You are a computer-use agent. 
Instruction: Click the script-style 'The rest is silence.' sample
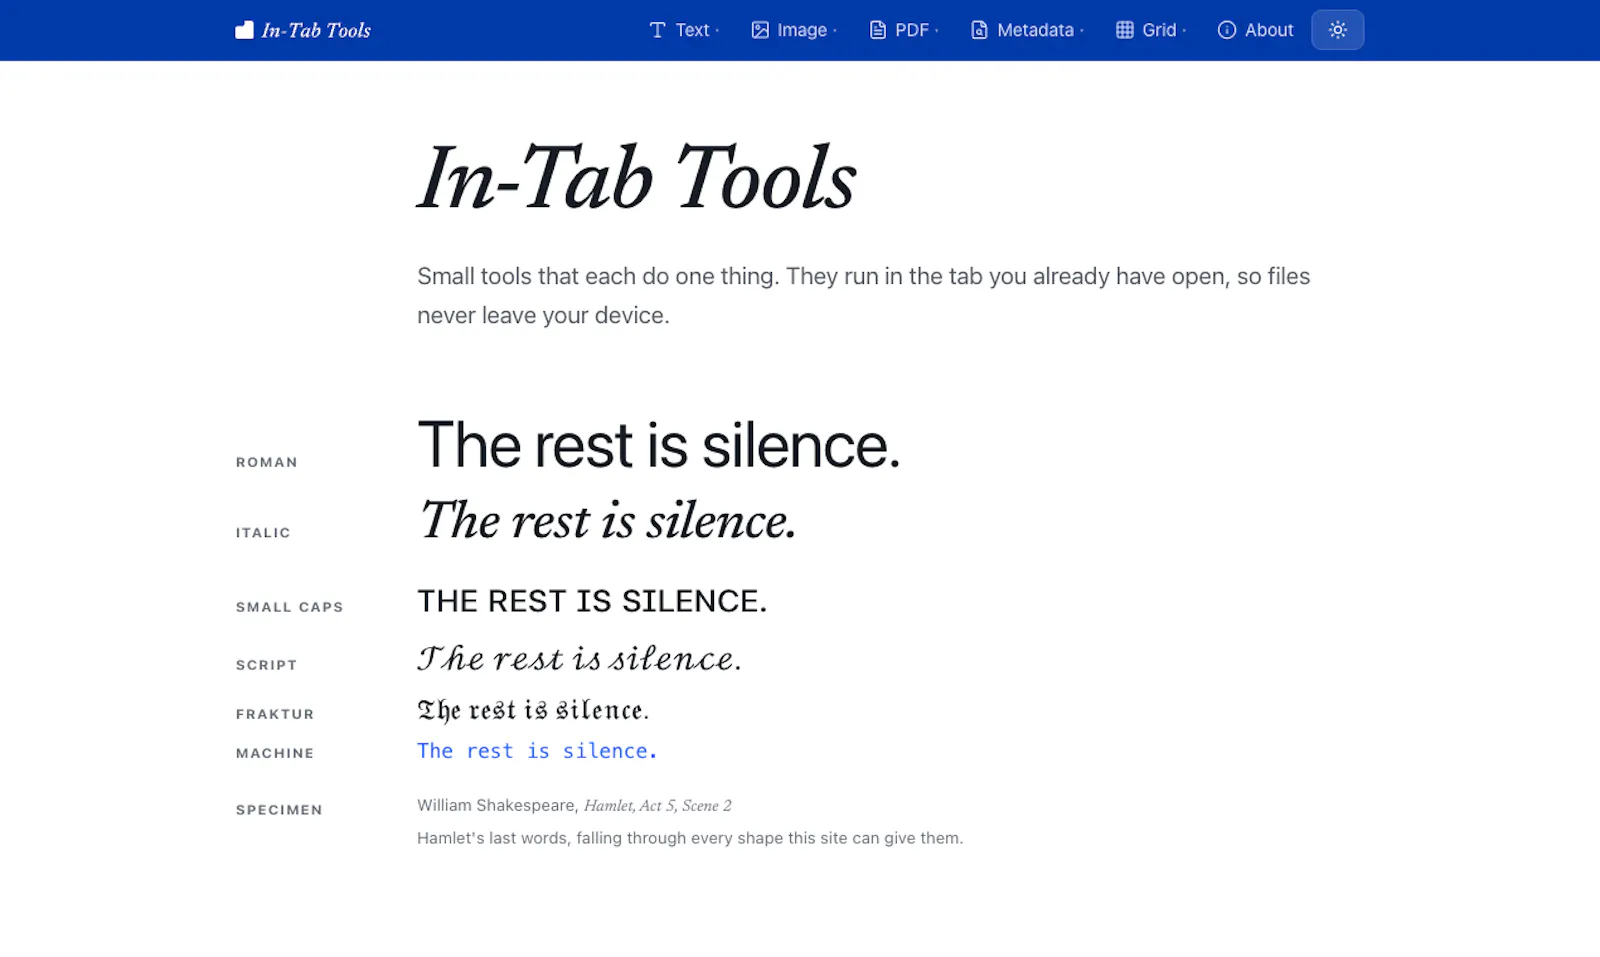tap(579, 658)
